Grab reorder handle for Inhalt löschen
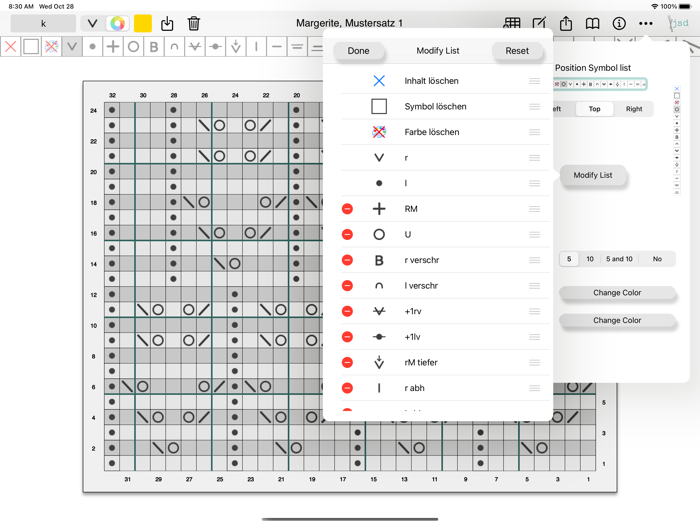The height and width of the screenshot is (525, 700). click(534, 81)
